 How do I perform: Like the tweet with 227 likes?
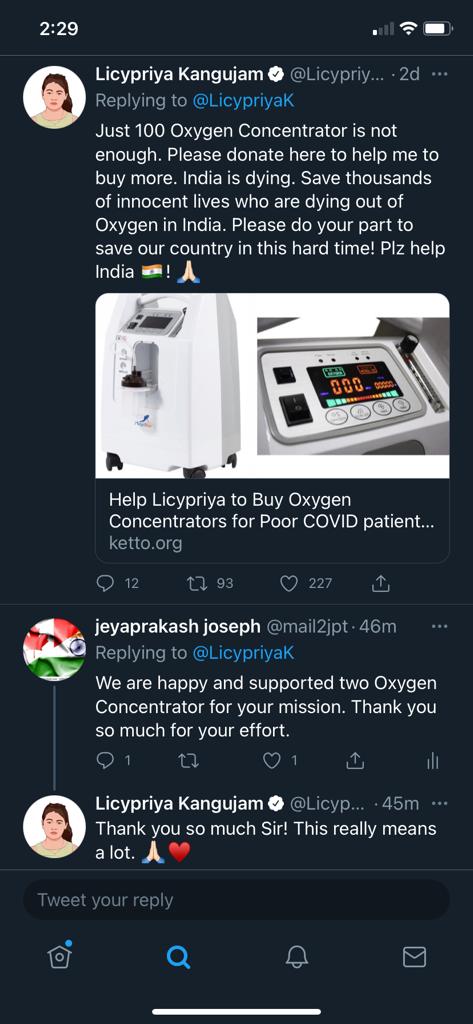tap(289, 583)
